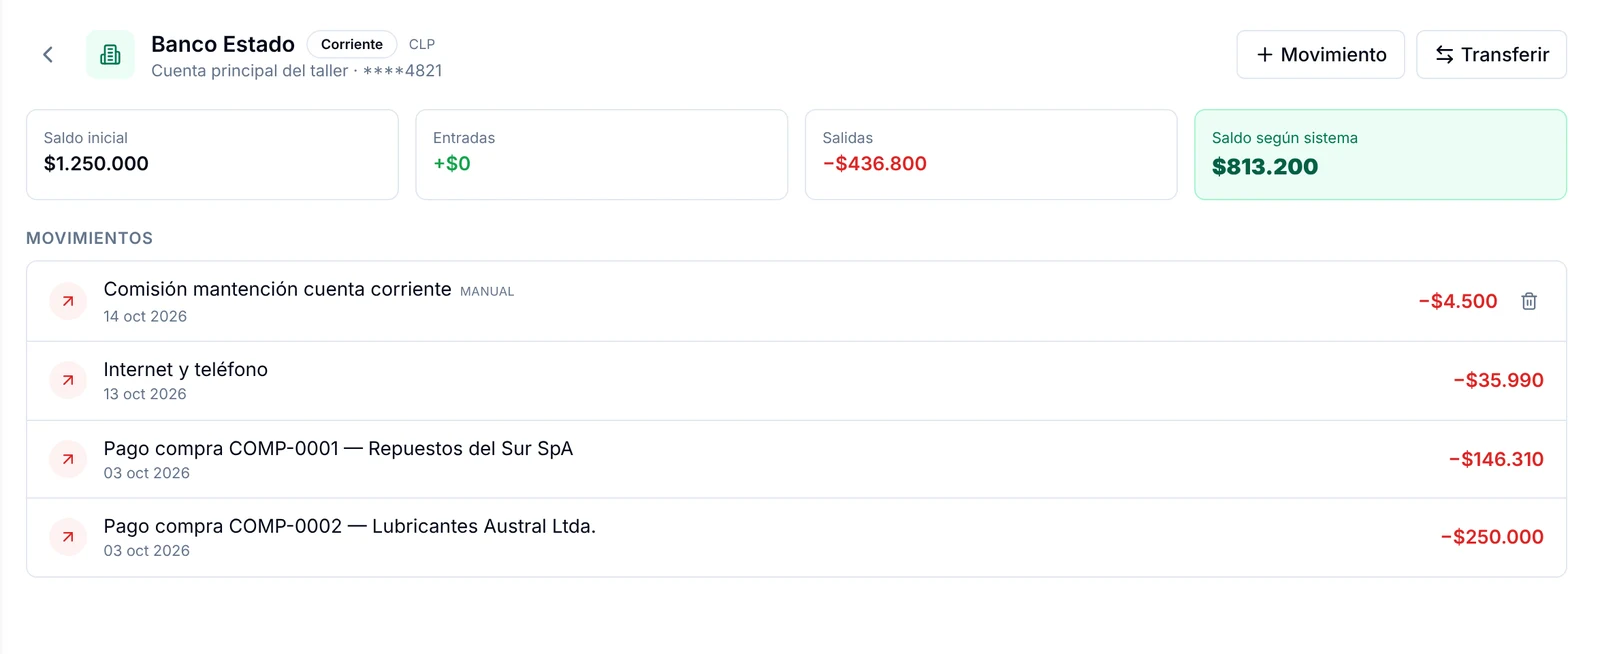Click the Banco Estado account title
Screen dimensions: 1600x654
pos(223,44)
